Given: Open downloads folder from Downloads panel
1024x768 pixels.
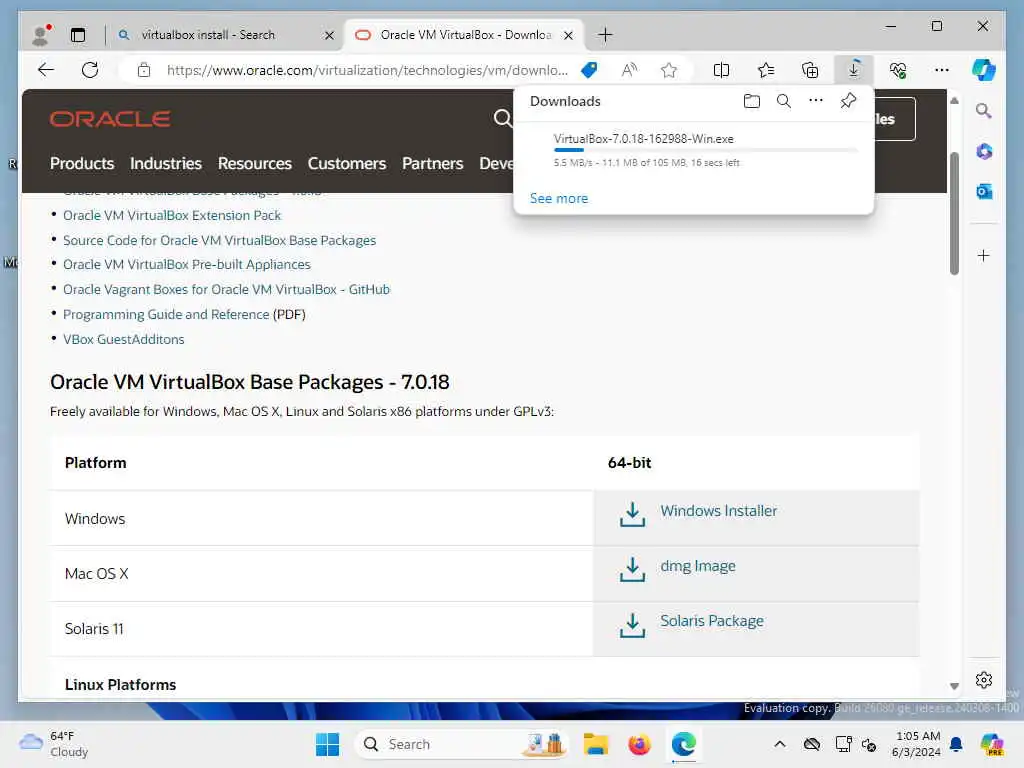Looking at the screenshot, I should (752, 101).
